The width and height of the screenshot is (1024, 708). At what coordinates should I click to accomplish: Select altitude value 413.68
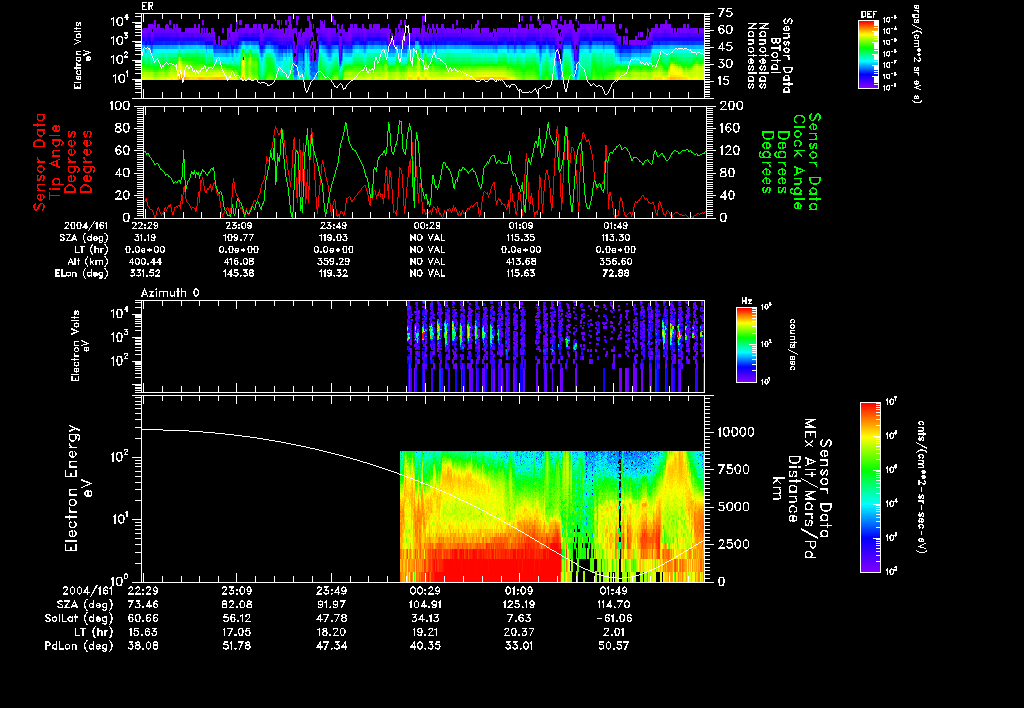click(521, 261)
